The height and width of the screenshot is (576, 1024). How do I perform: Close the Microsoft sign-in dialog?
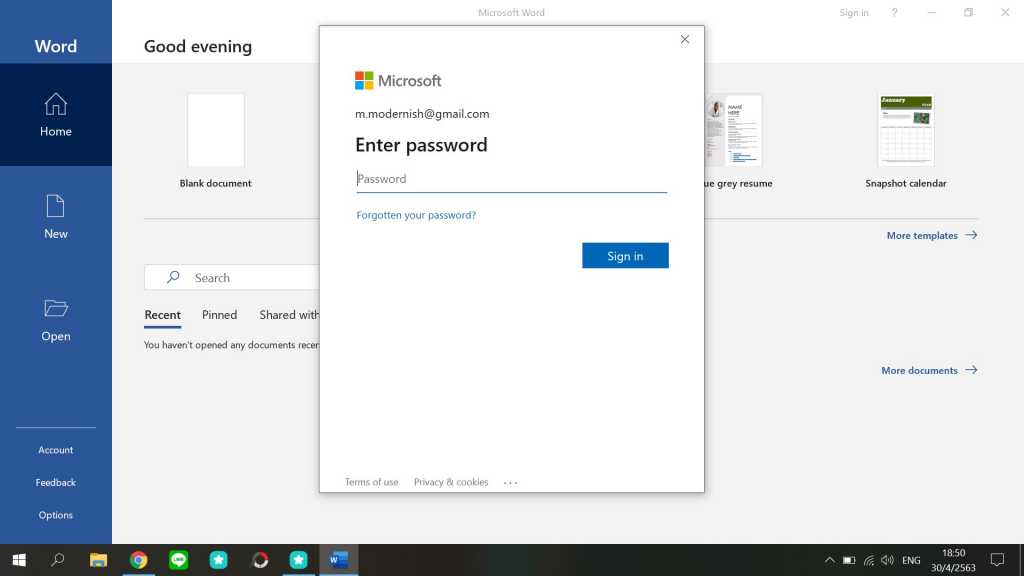pos(685,40)
